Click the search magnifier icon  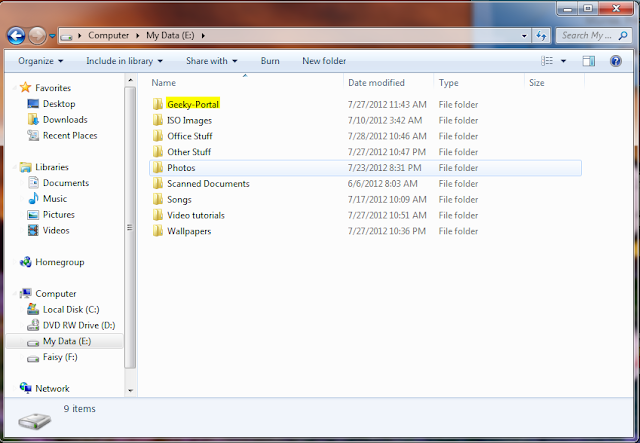[x=623, y=36]
